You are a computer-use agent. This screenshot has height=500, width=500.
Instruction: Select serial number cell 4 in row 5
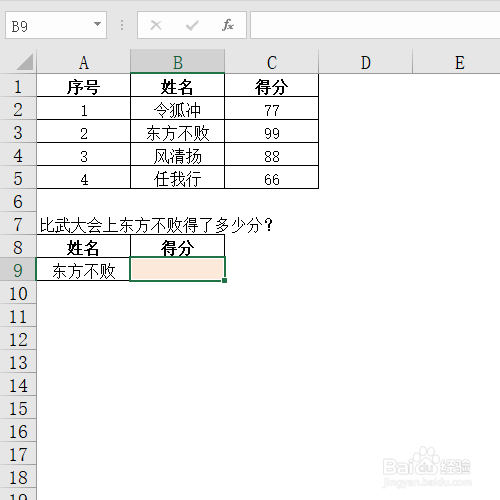(83, 178)
